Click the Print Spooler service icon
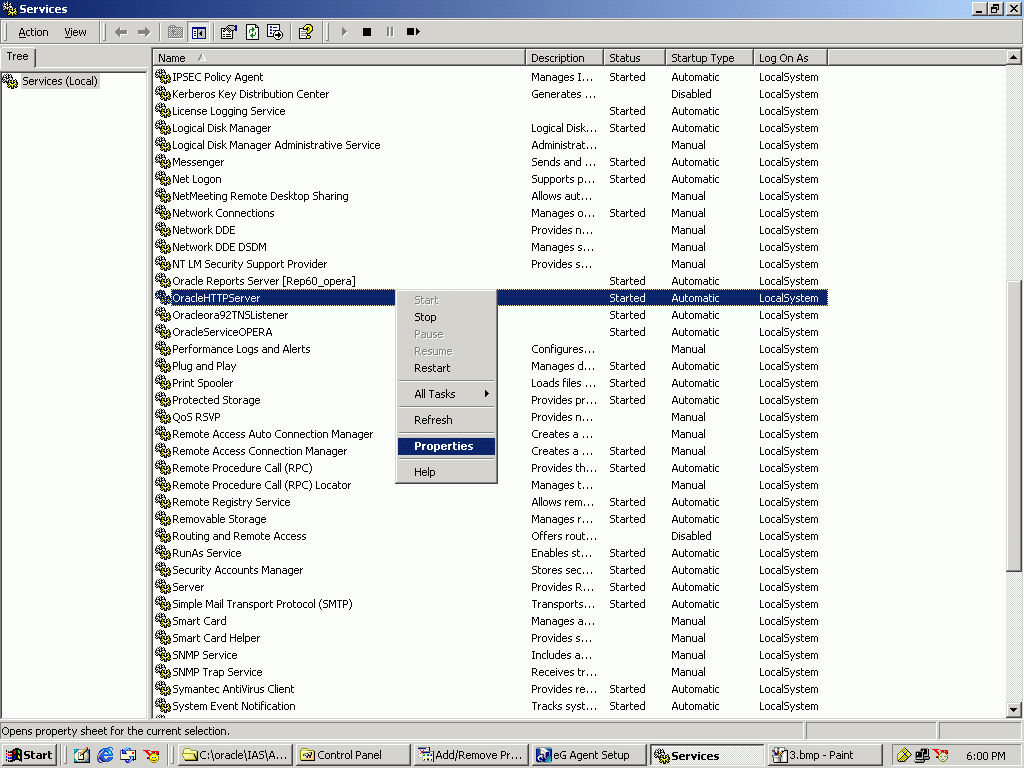Image resolution: width=1024 pixels, height=768 pixels. pyautogui.click(x=163, y=383)
